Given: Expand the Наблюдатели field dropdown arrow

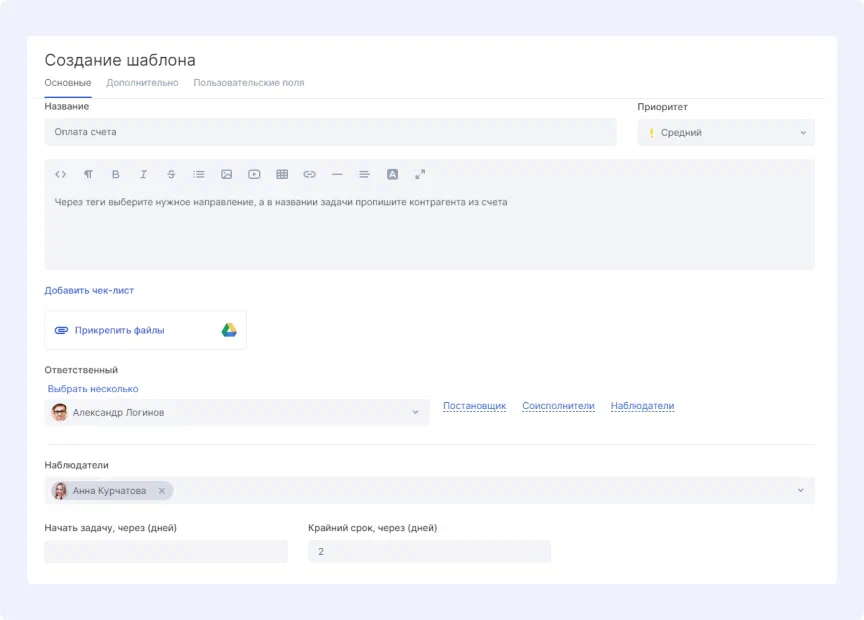Looking at the screenshot, I should tap(800, 491).
